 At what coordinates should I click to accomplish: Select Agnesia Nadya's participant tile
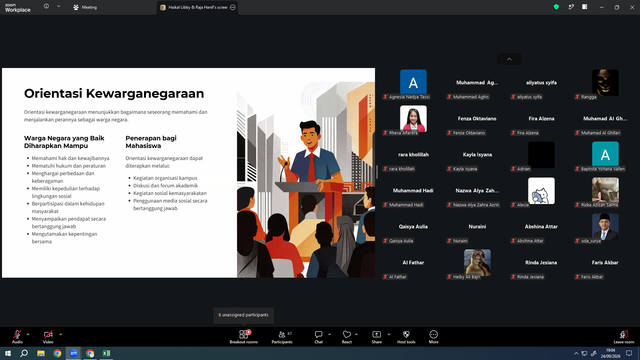coord(413,84)
